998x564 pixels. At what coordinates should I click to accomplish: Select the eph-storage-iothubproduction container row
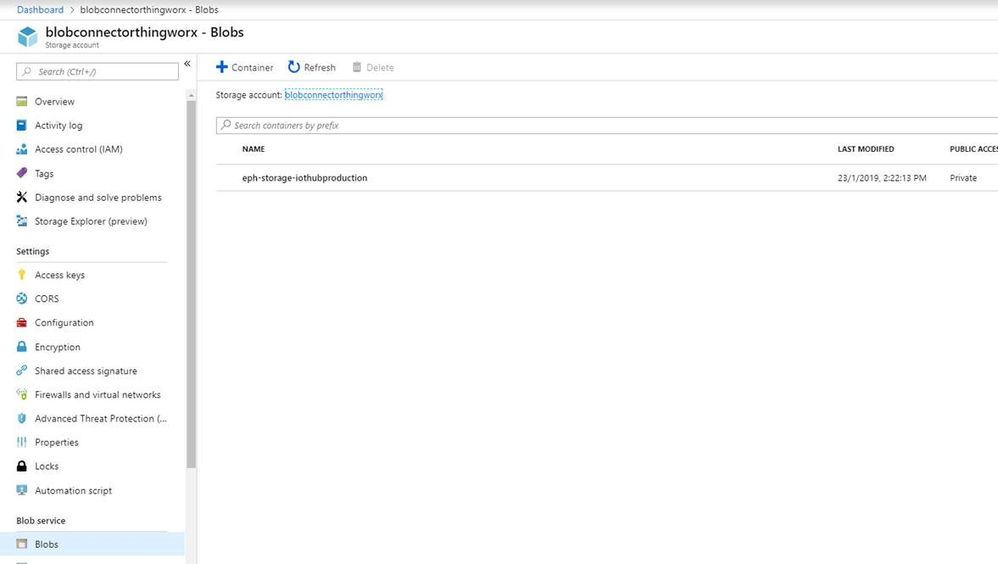[x=607, y=178]
